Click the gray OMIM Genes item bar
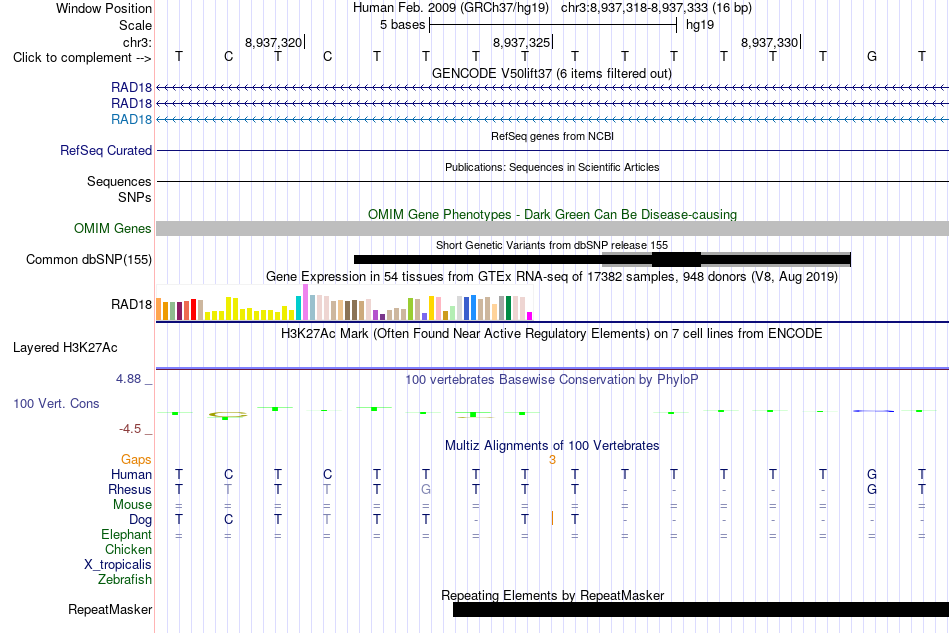Image resolution: width=950 pixels, height=633 pixels. 552,228
